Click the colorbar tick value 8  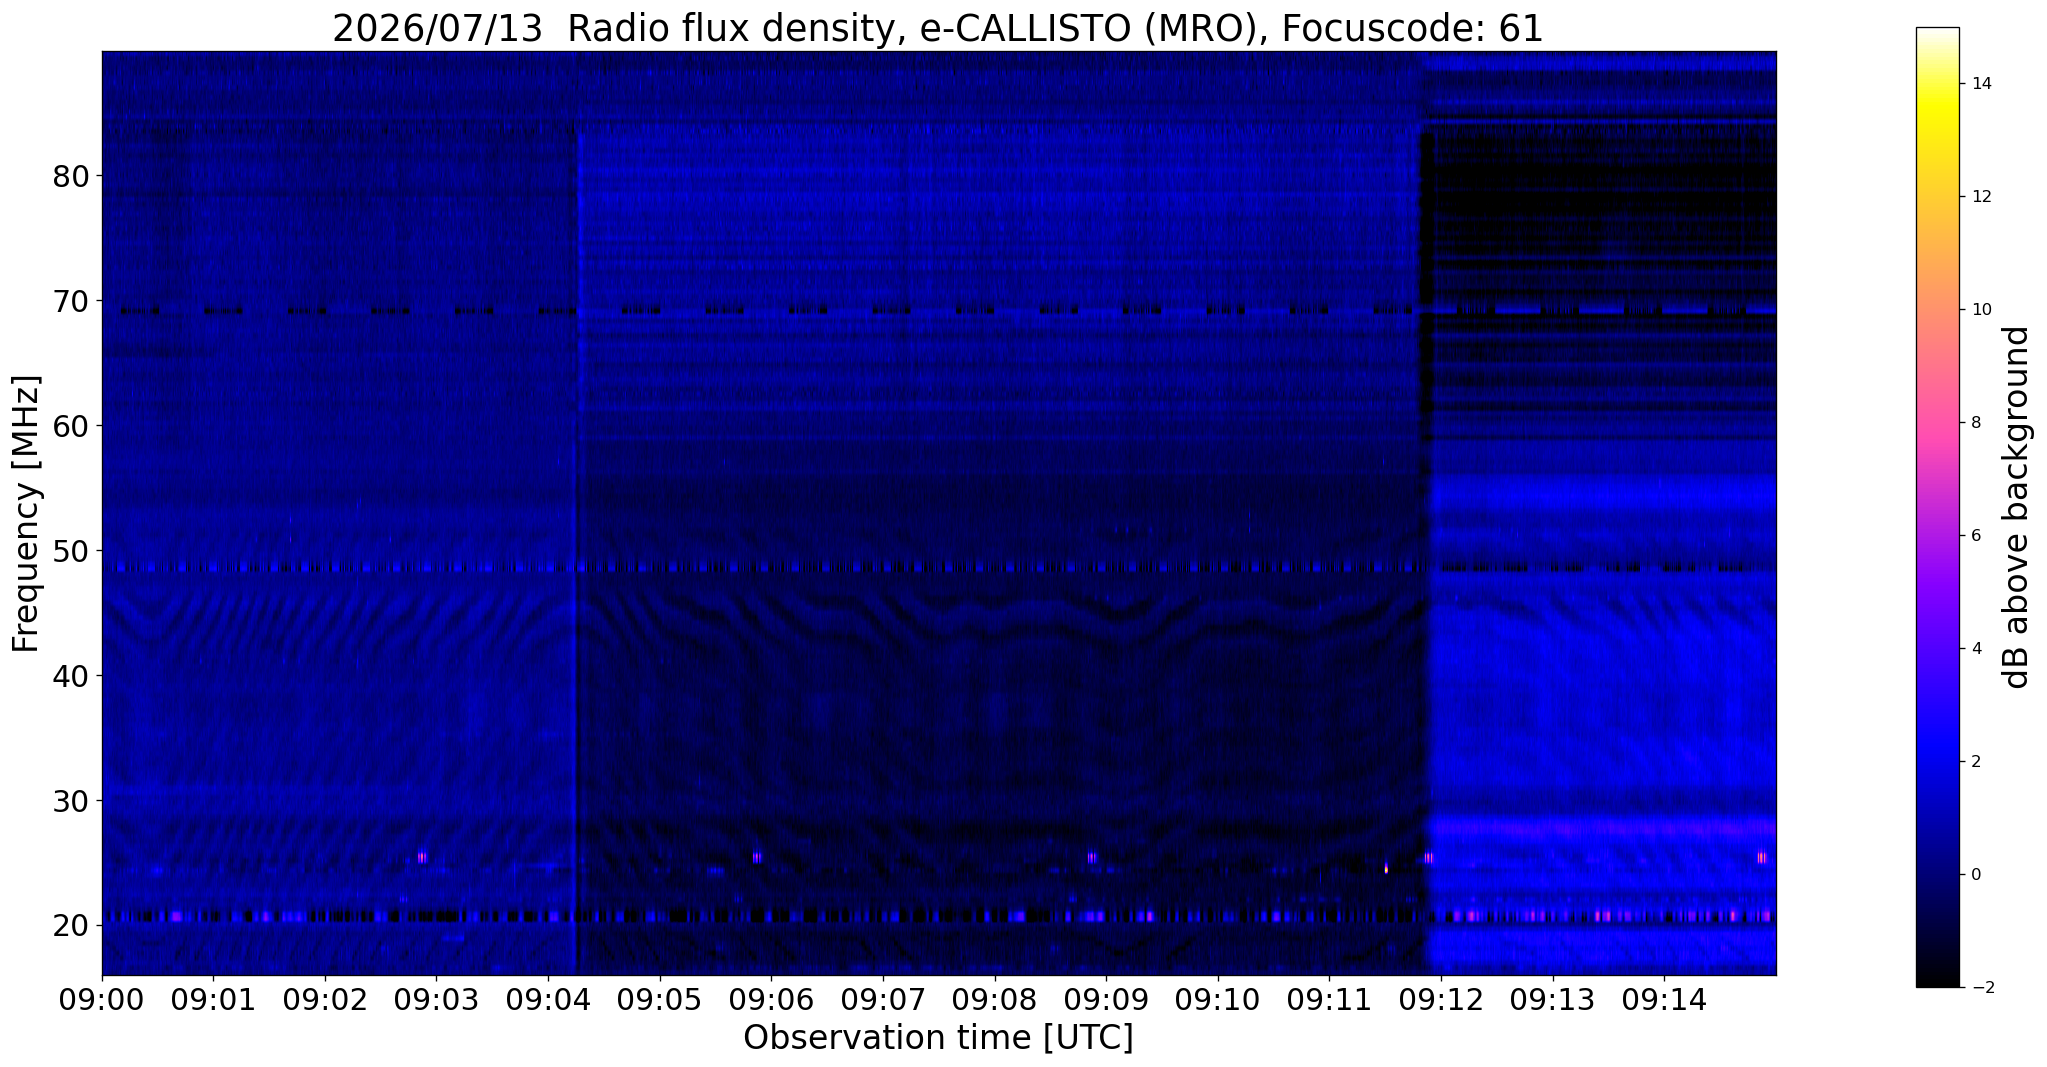click(1975, 423)
